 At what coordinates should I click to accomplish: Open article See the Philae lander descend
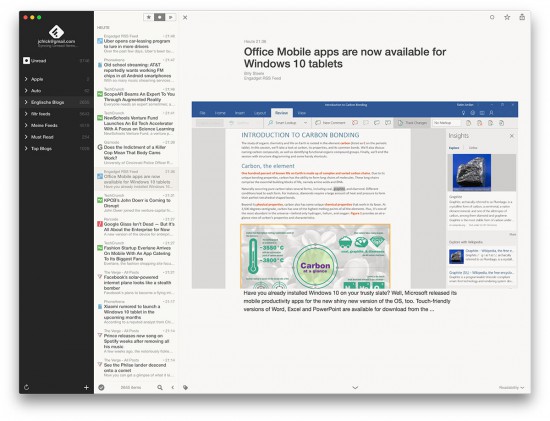click(135, 368)
